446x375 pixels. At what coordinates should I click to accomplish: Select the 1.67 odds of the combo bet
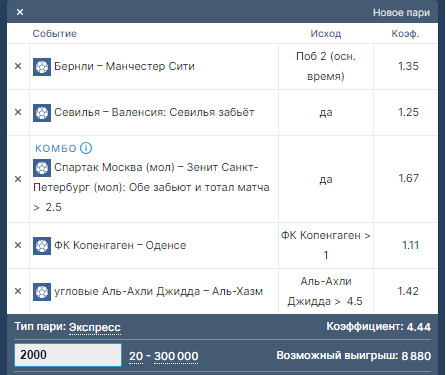(x=408, y=178)
